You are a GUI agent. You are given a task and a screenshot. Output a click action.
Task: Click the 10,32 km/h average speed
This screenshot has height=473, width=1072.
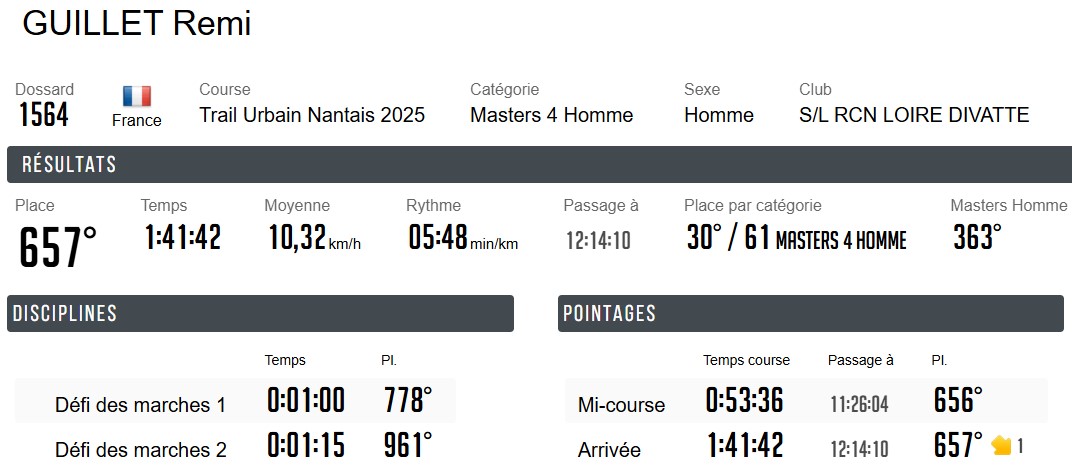point(314,238)
